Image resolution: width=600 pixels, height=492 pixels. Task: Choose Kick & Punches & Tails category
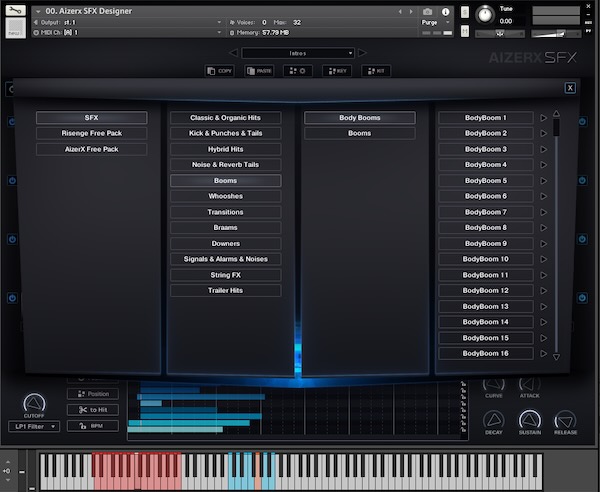[225, 133]
